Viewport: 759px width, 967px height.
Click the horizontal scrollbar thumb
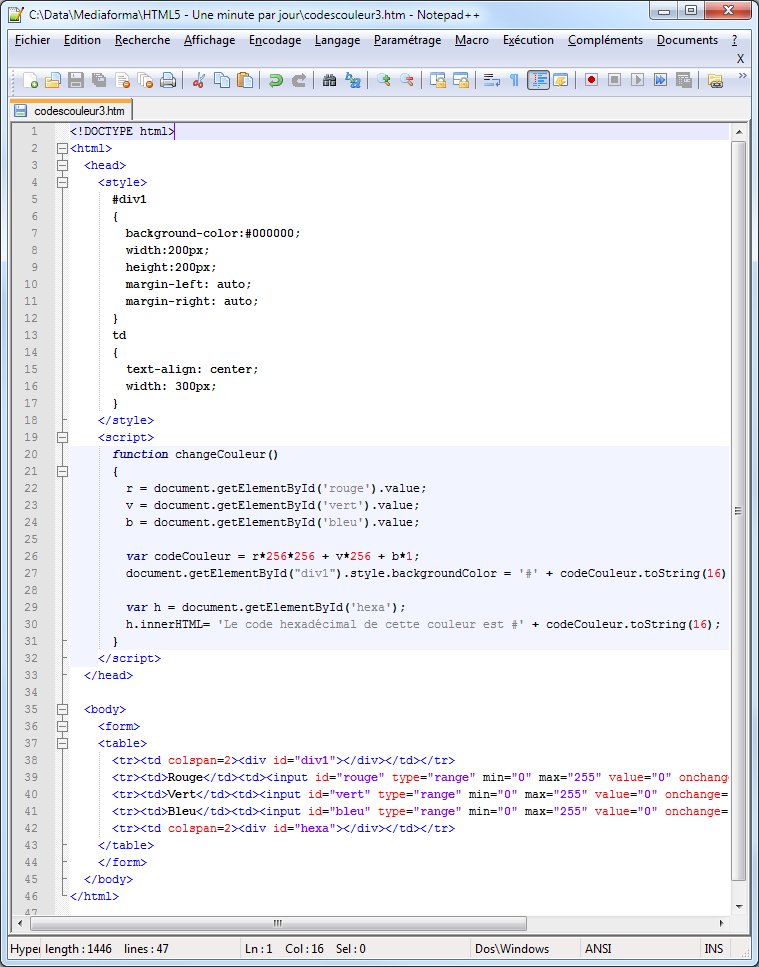point(278,923)
